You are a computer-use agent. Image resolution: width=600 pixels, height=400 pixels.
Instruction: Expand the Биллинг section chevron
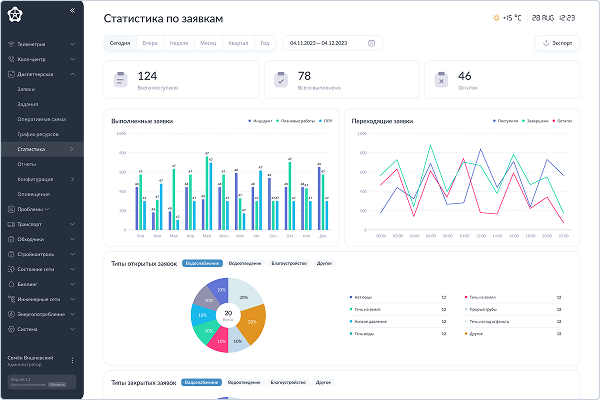pos(72,284)
